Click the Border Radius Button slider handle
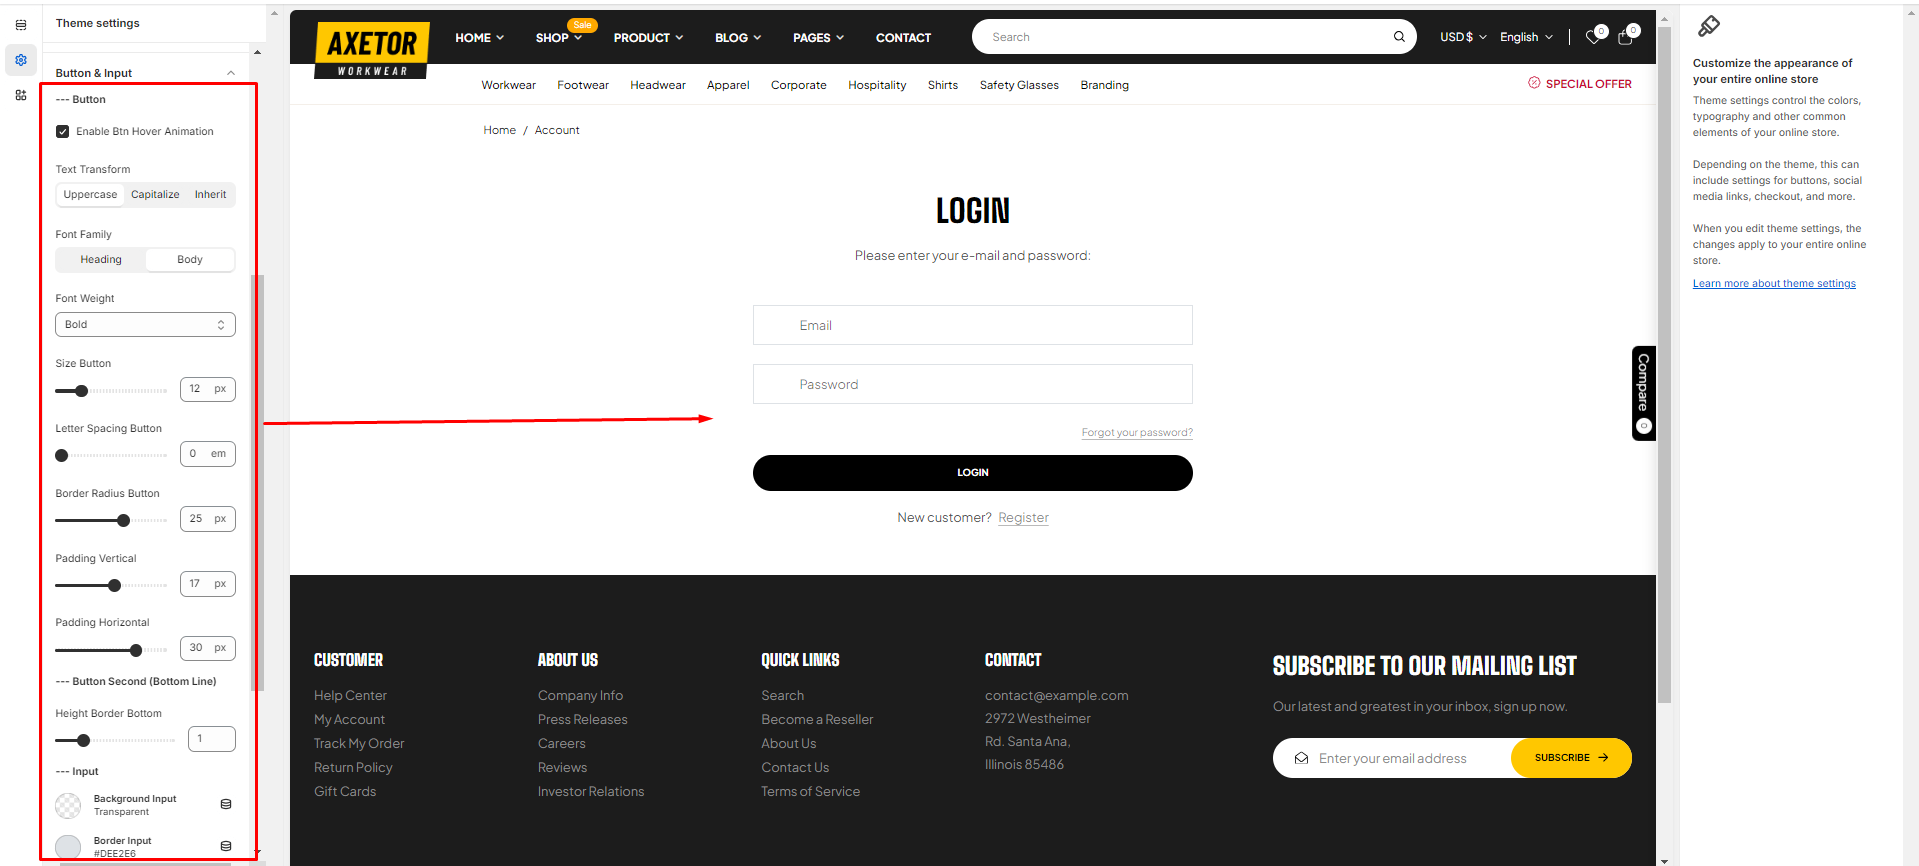Viewport: 1919px width, 866px height. point(123,520)
